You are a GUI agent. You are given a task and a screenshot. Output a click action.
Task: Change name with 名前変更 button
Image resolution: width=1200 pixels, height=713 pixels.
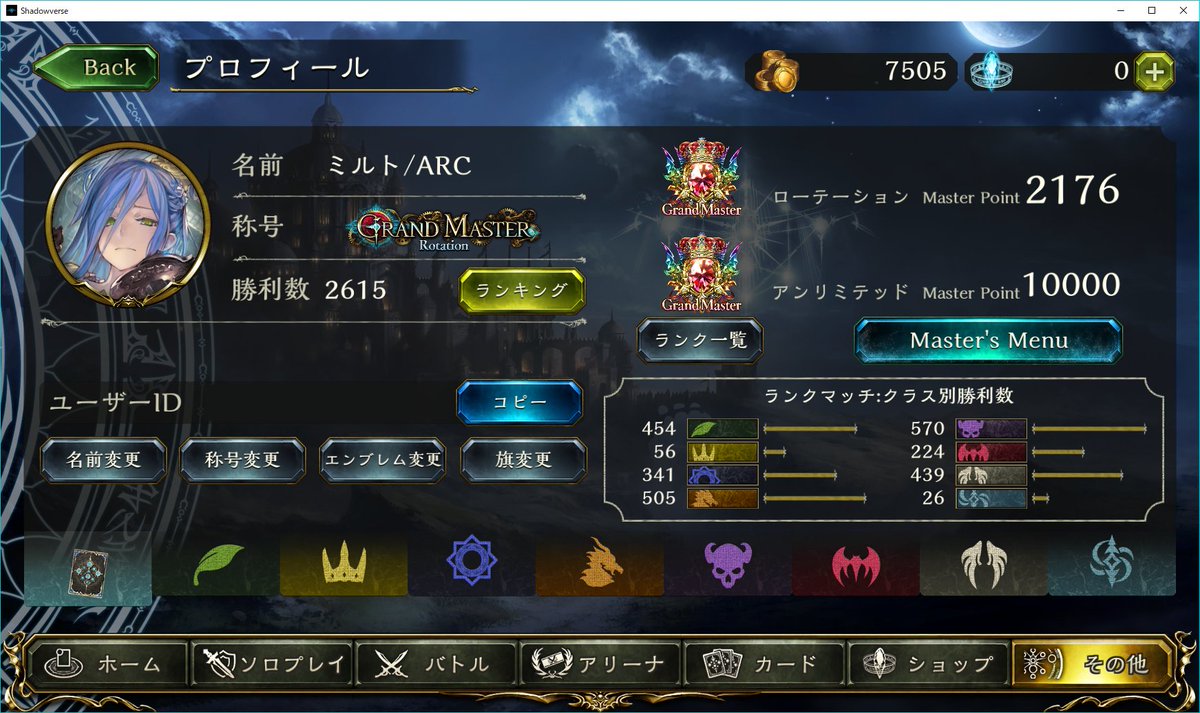click(x=103, y=461)
